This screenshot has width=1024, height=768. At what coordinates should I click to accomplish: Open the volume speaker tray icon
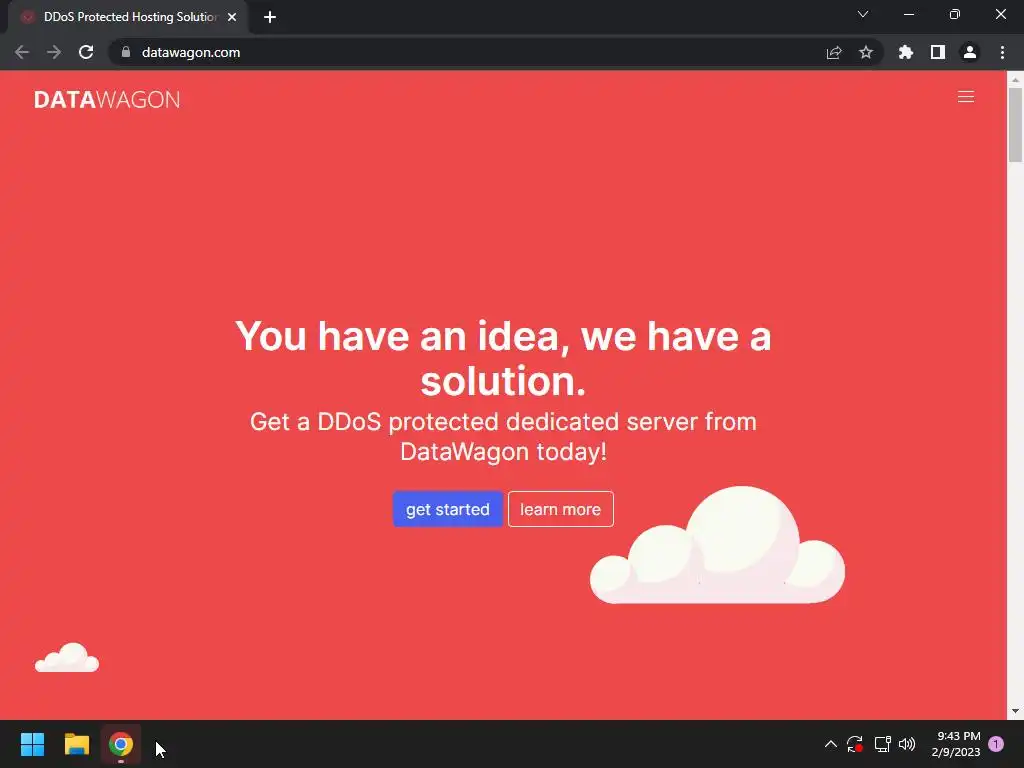(x=907, y=744)
